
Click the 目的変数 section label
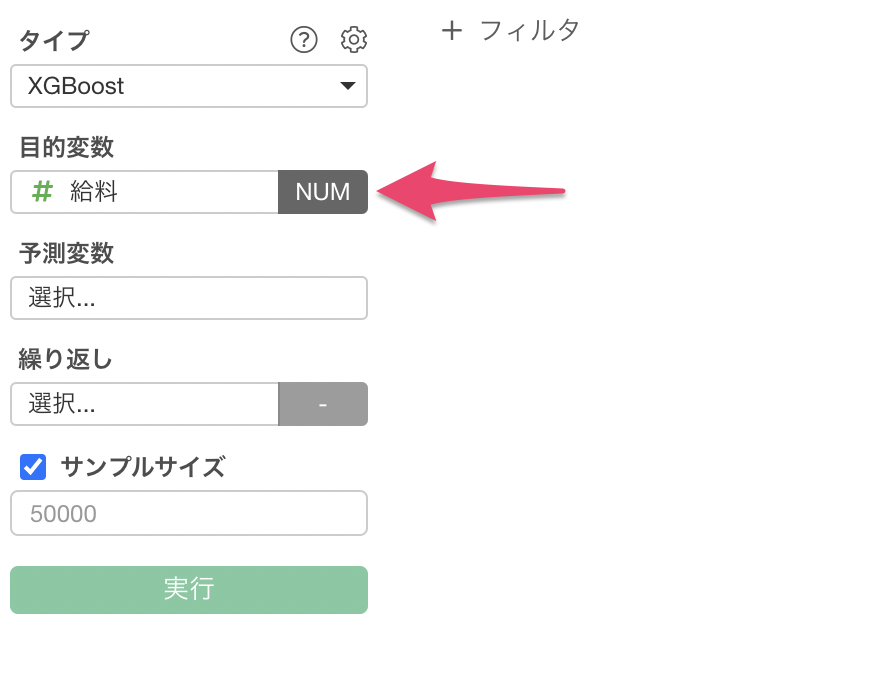pyautogui.click(x=66, y=147)
